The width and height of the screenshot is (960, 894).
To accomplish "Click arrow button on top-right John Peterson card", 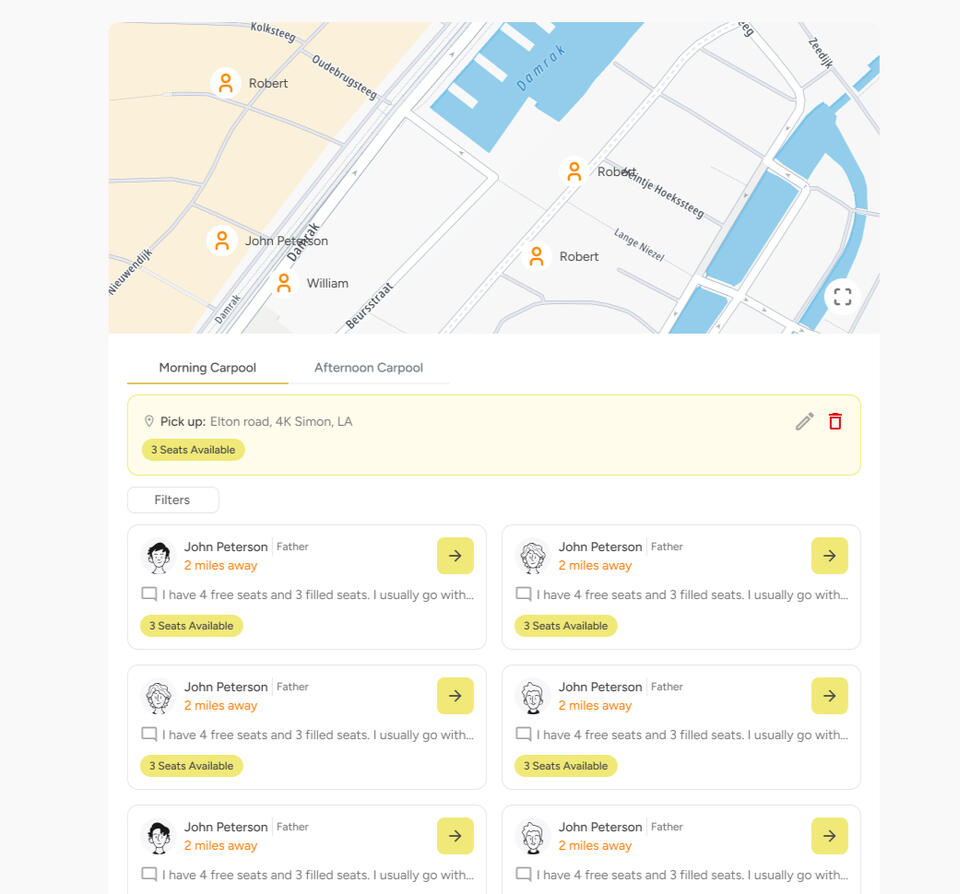I will (x=829, y=556).
